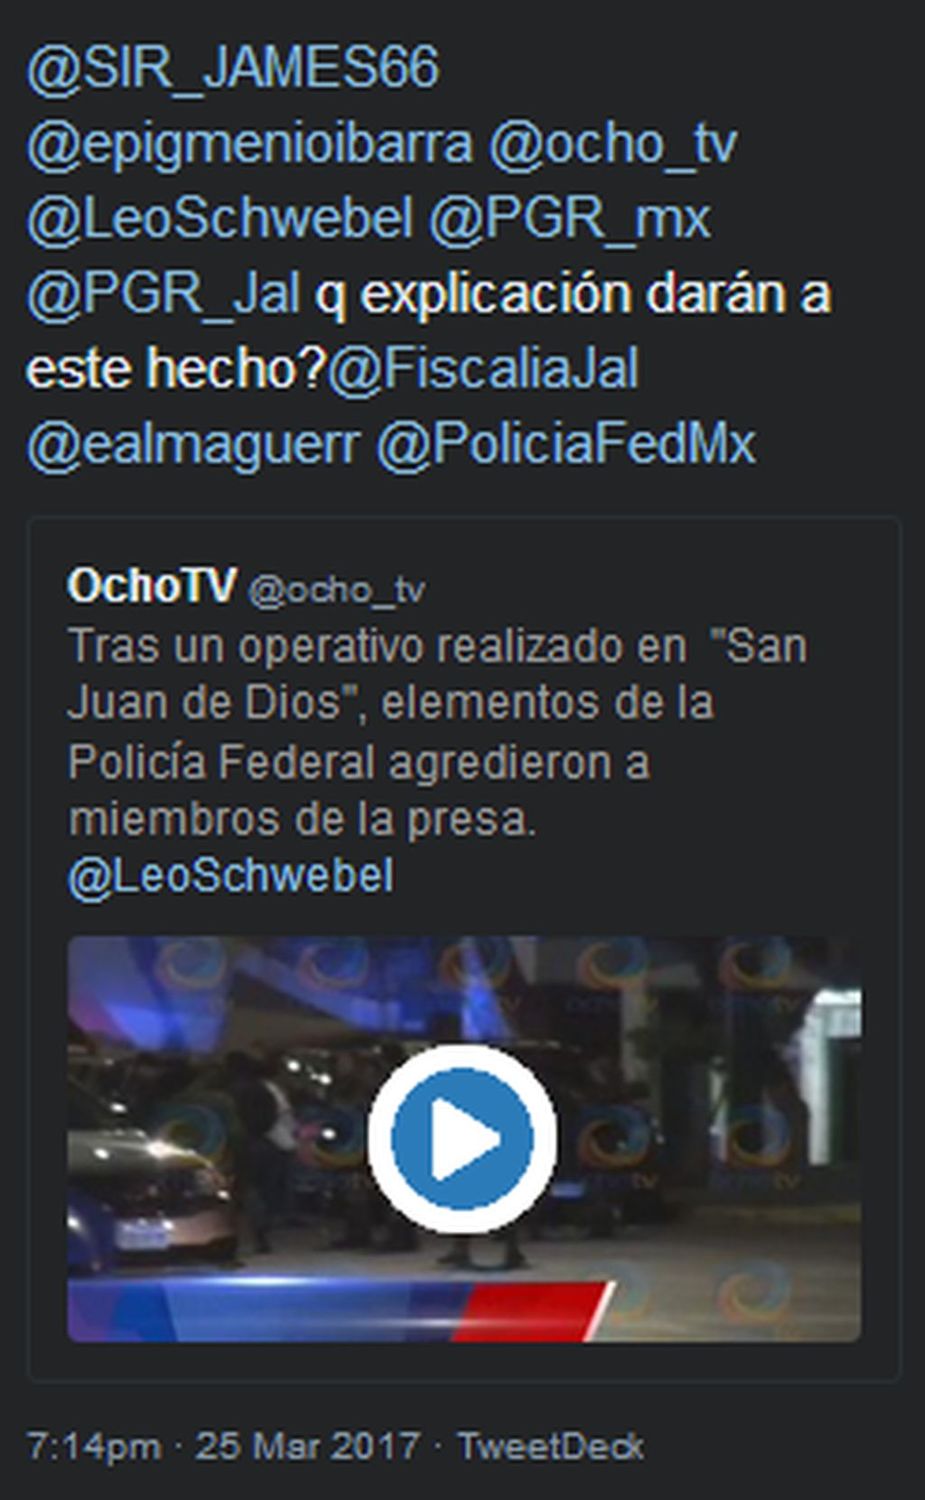Open the @PGR_Jal mention

tap(163, 294)
